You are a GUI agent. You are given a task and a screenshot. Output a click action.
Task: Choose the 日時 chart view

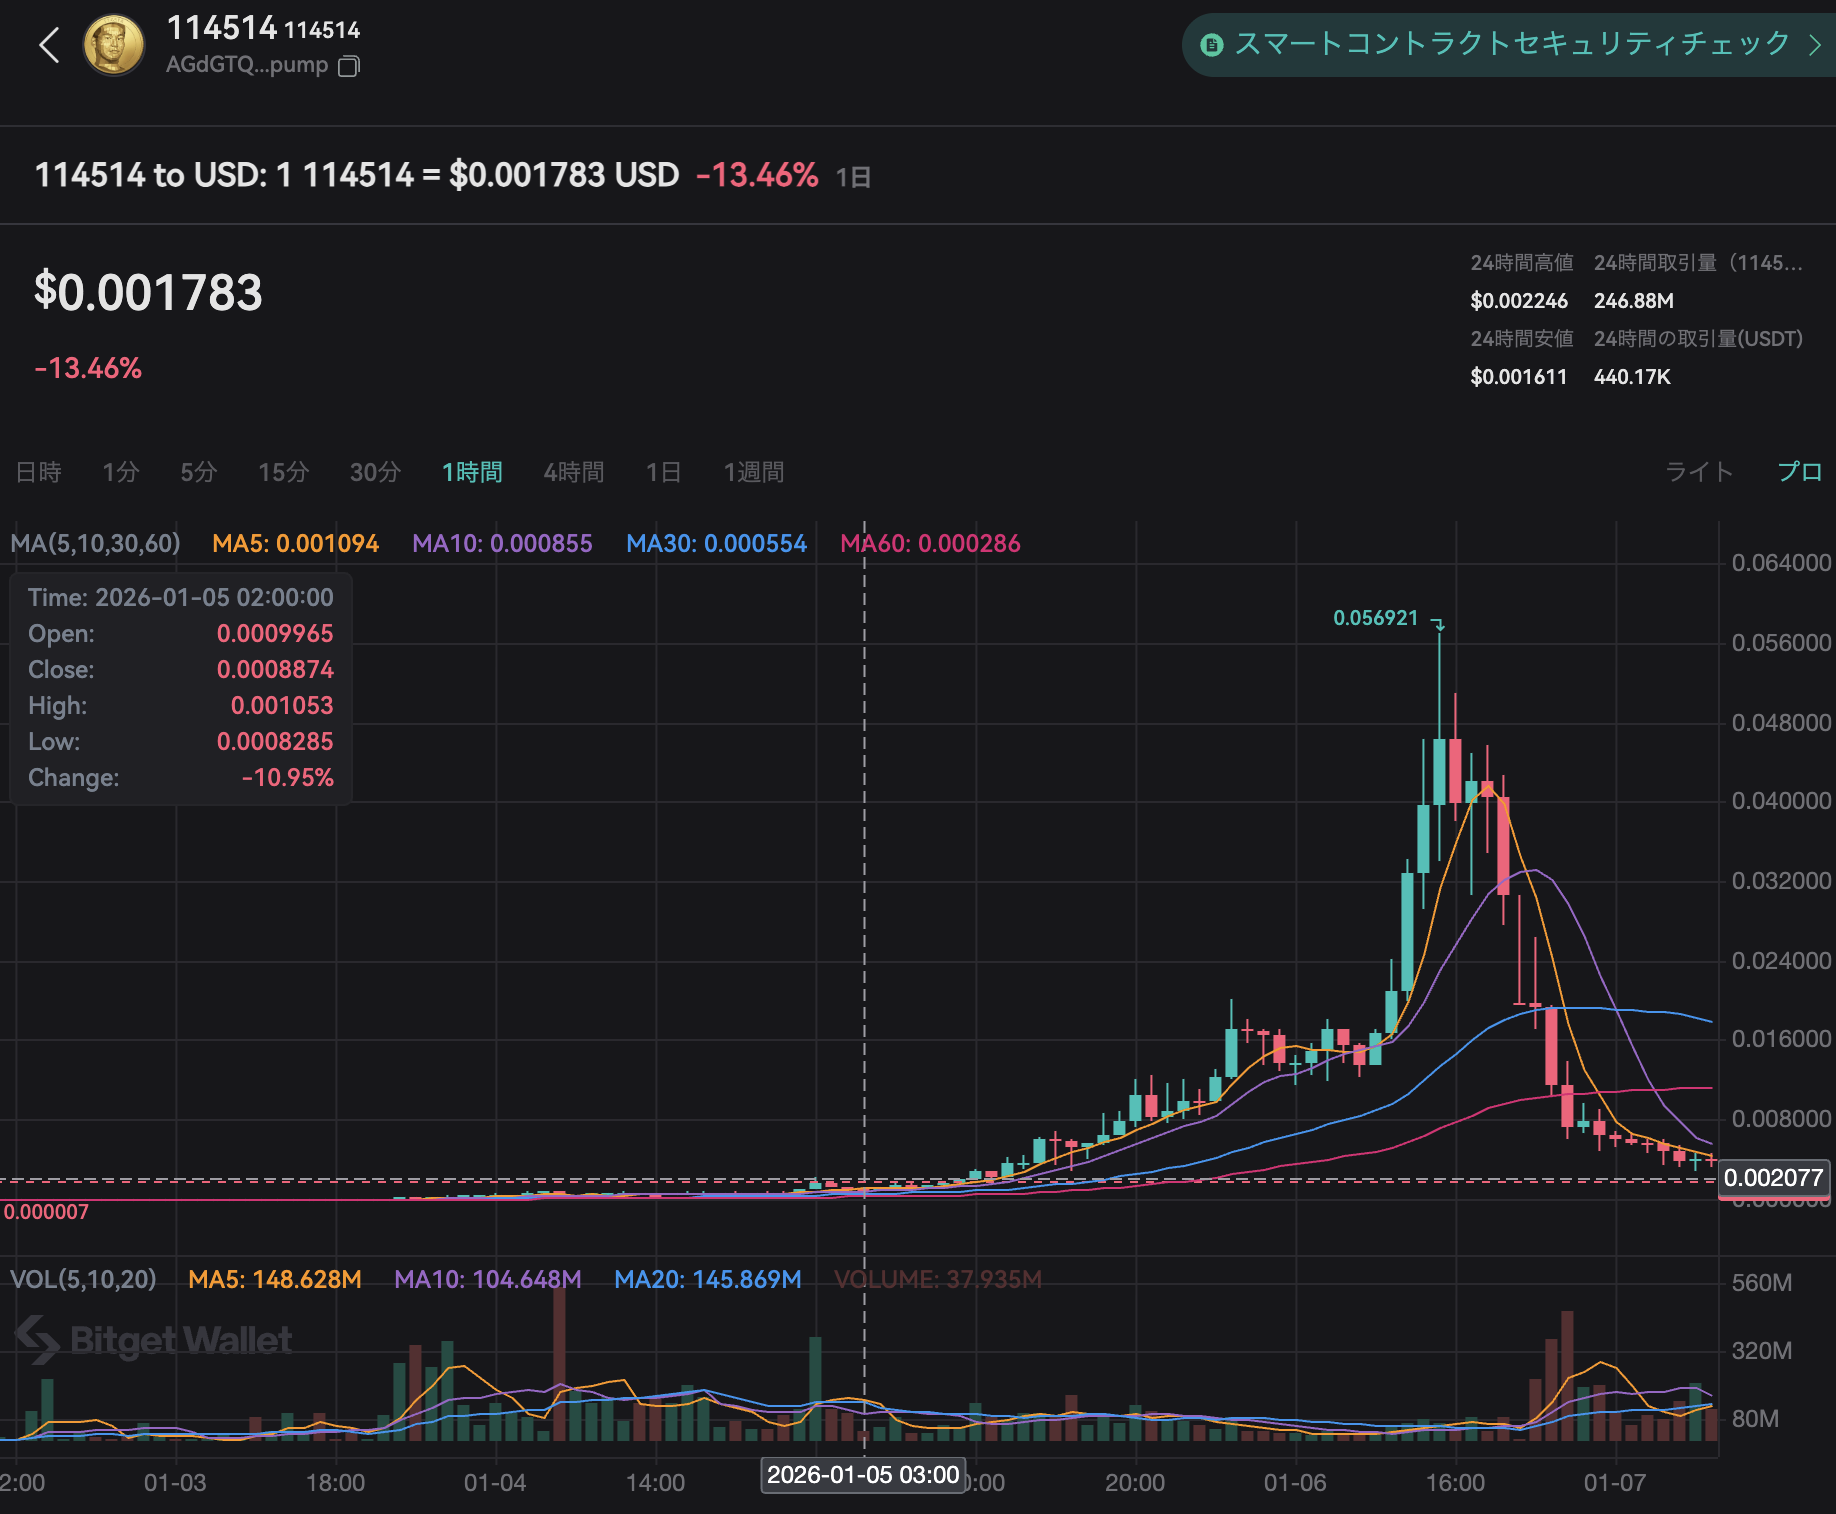[x=39, y=472]
